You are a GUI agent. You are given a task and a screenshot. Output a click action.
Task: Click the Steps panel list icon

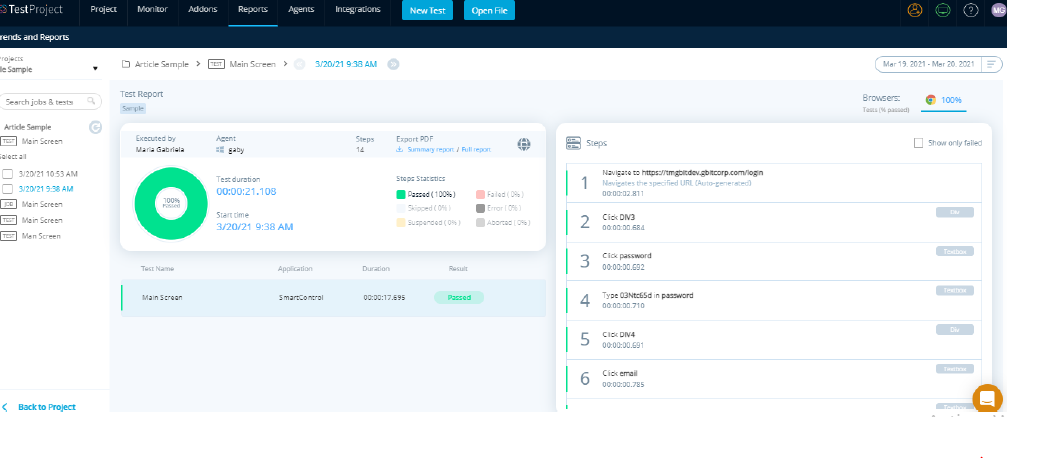tap(573, 143)
